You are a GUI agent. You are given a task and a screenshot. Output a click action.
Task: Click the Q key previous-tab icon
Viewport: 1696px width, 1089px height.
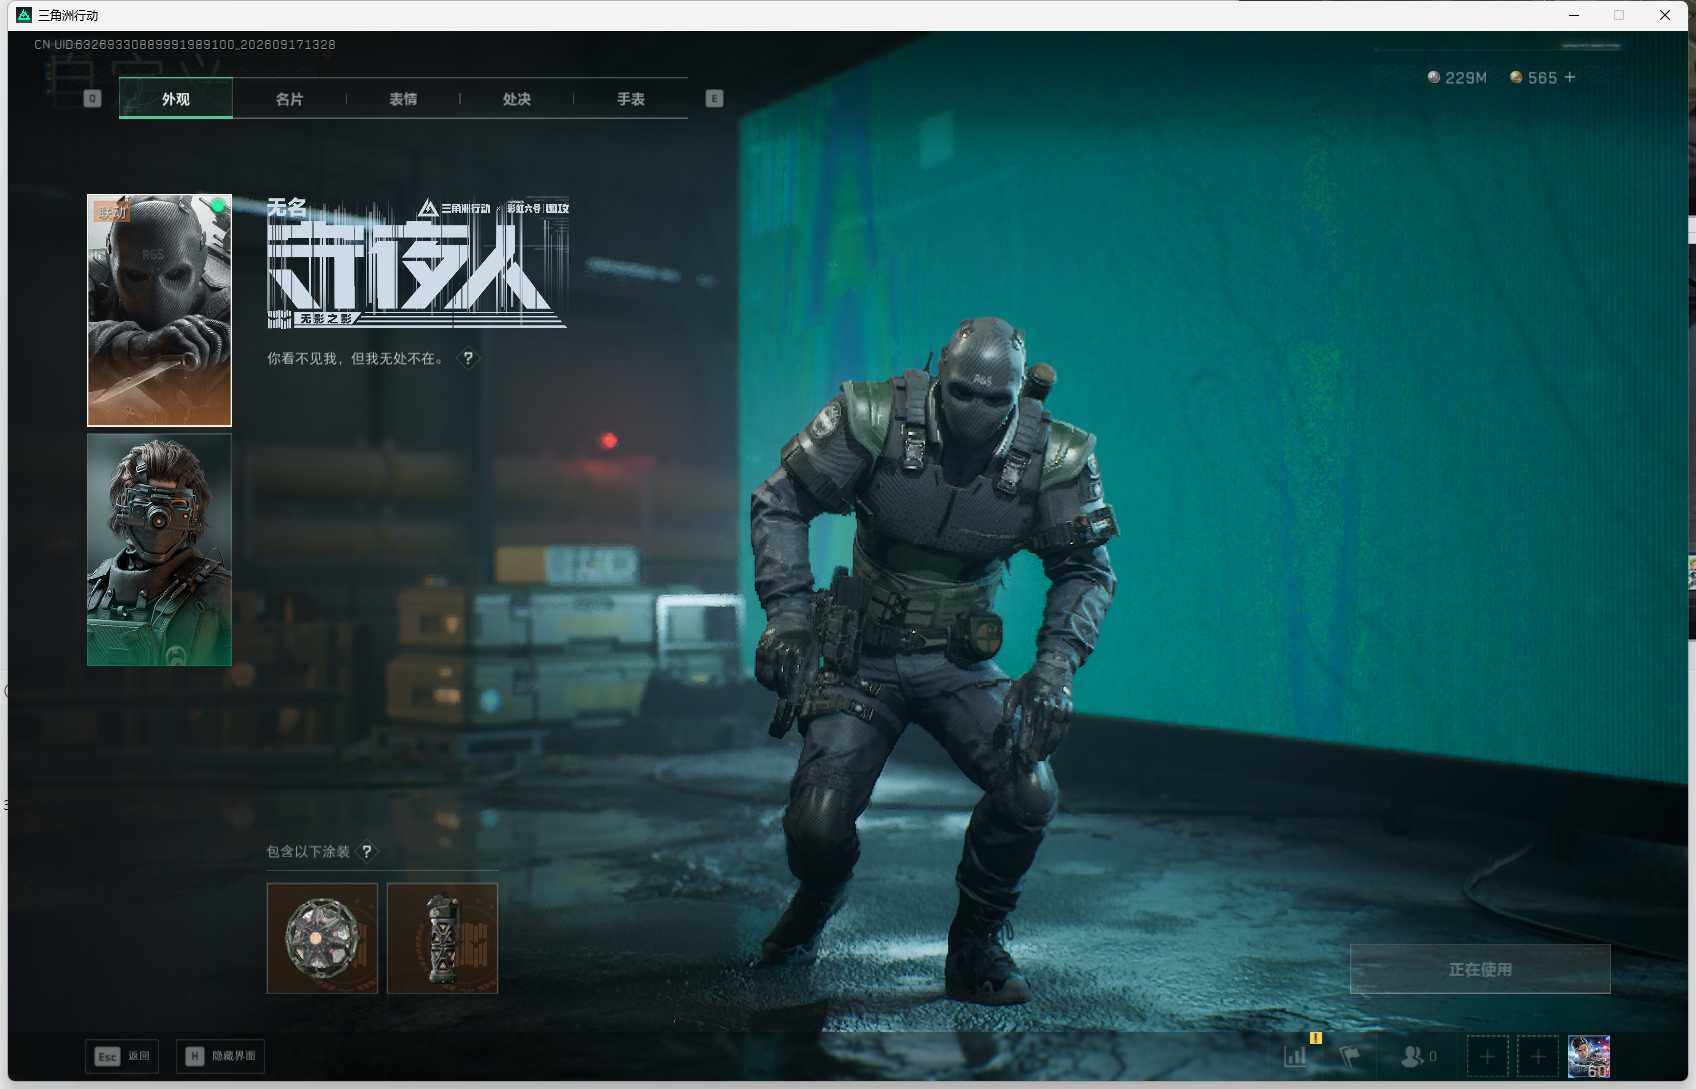[92, 98]
